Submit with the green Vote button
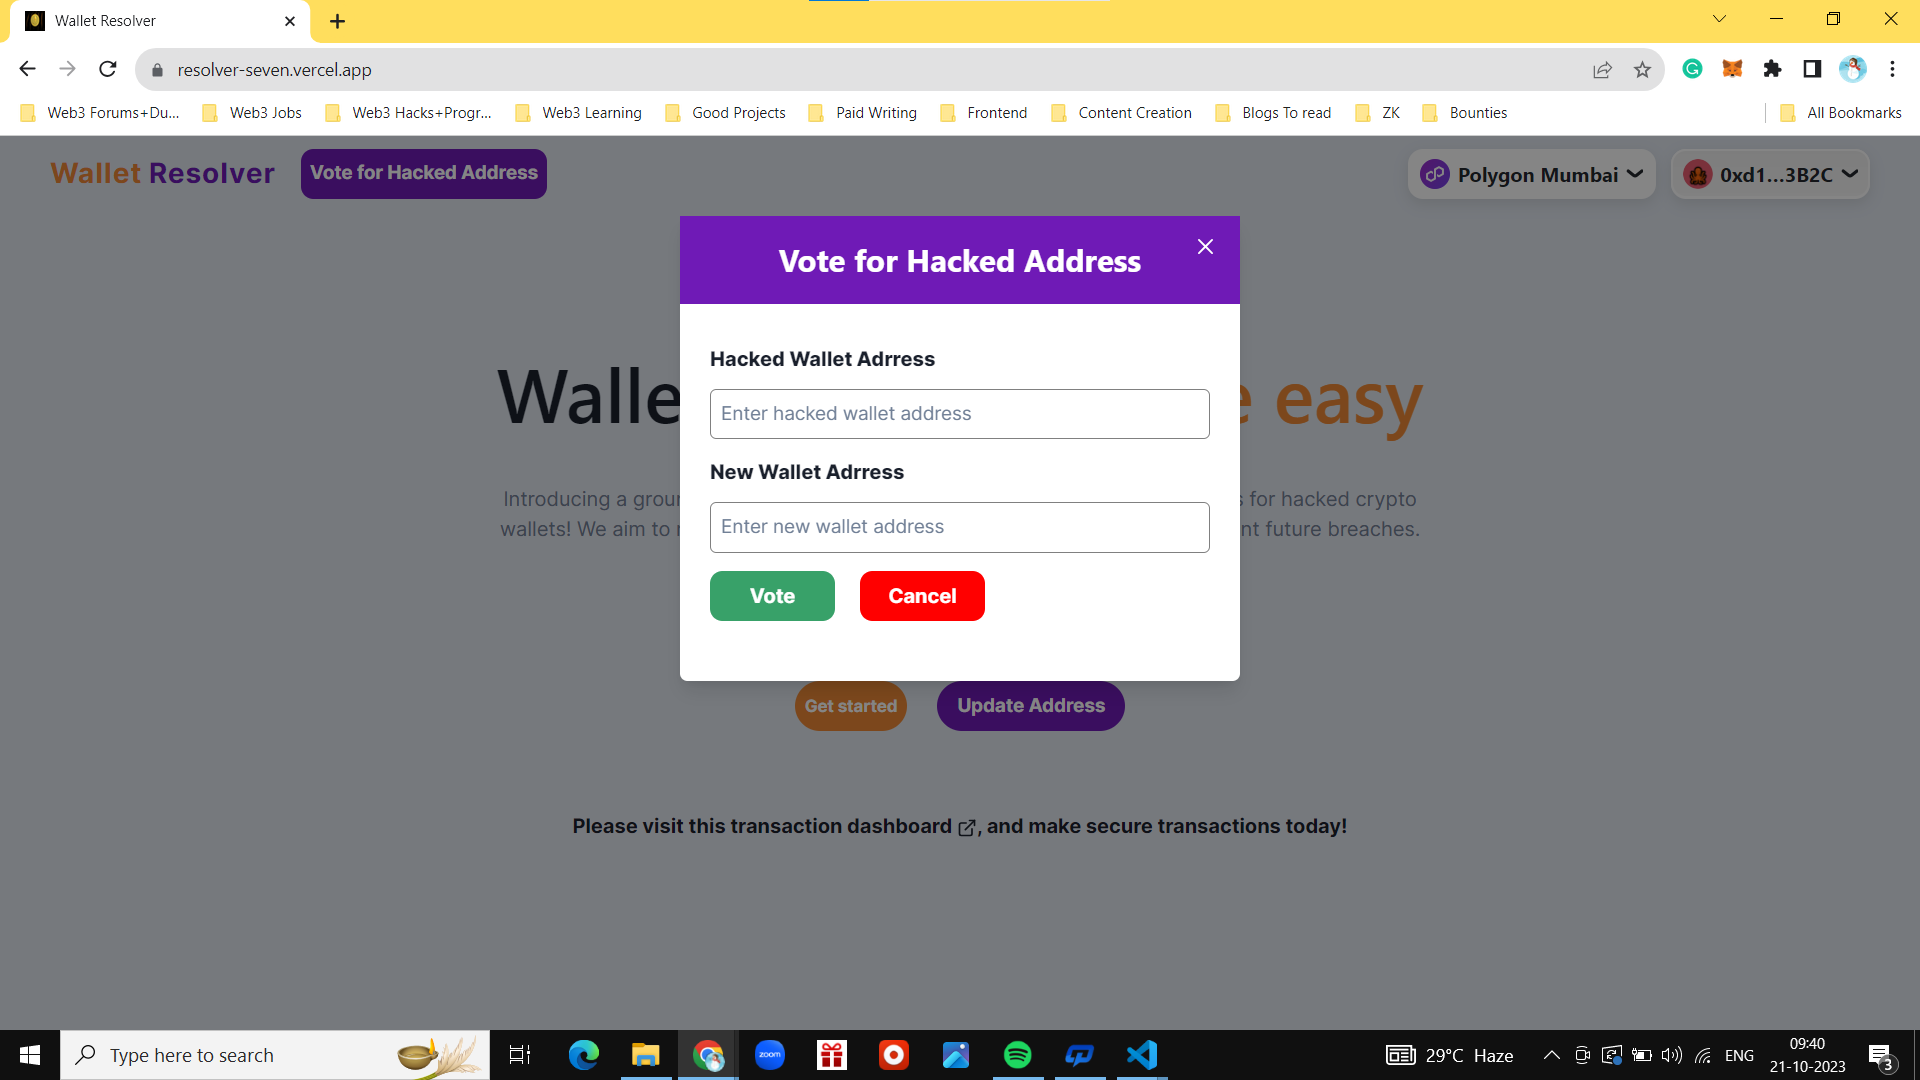 [772, 596]
